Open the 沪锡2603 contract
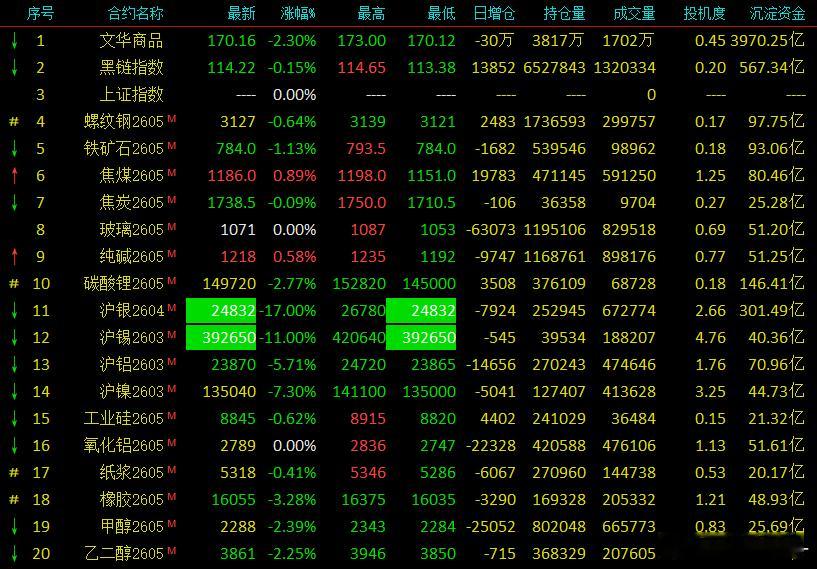 tap(132, 338)
